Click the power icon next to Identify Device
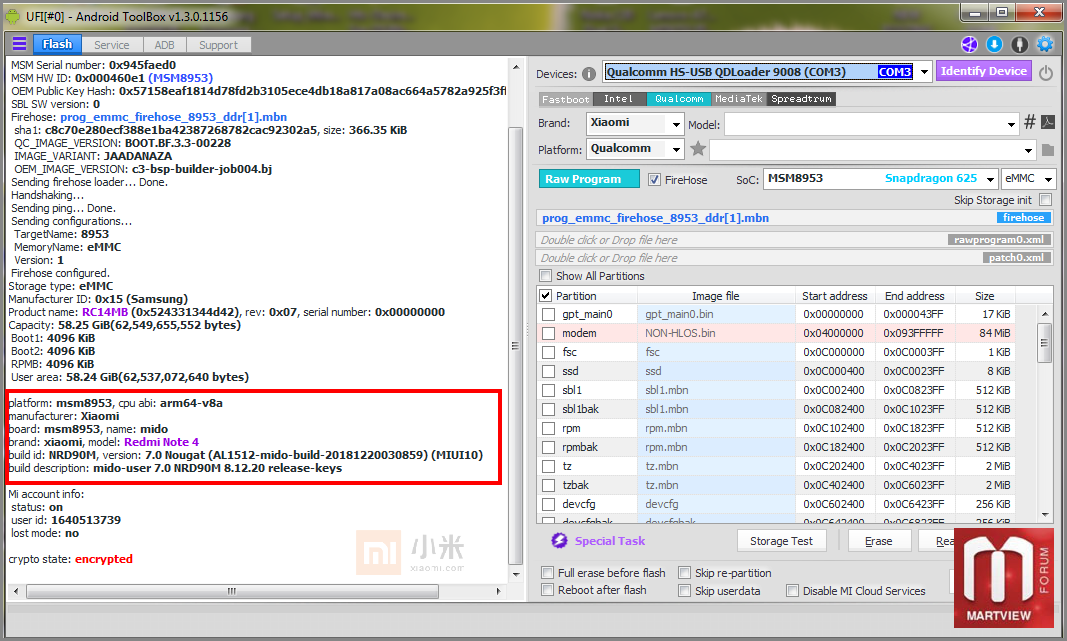This screenshot has height=641, width=1067. pos(1046,73)
